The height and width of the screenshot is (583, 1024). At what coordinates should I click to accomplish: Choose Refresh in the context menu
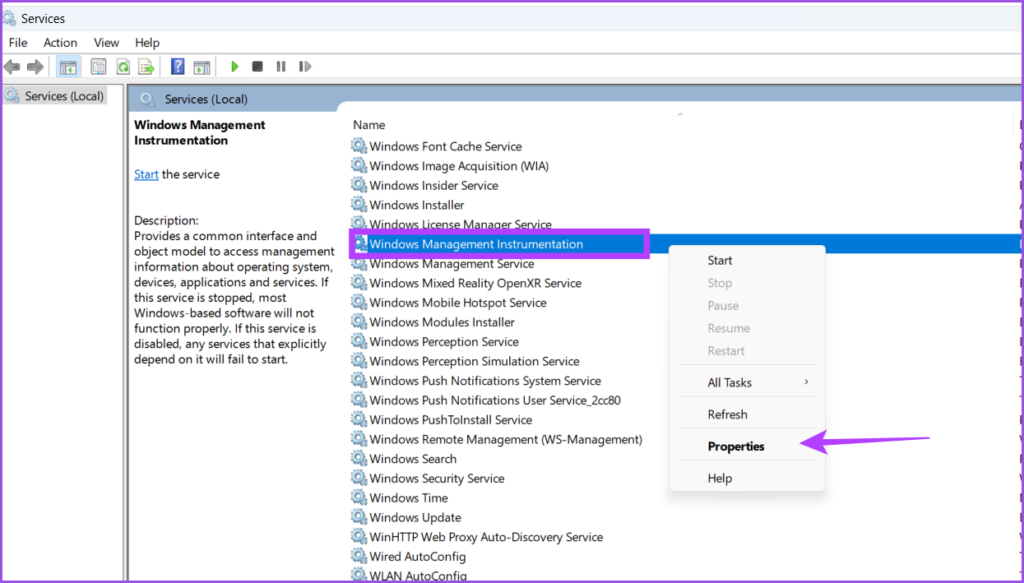coord(747,415)
